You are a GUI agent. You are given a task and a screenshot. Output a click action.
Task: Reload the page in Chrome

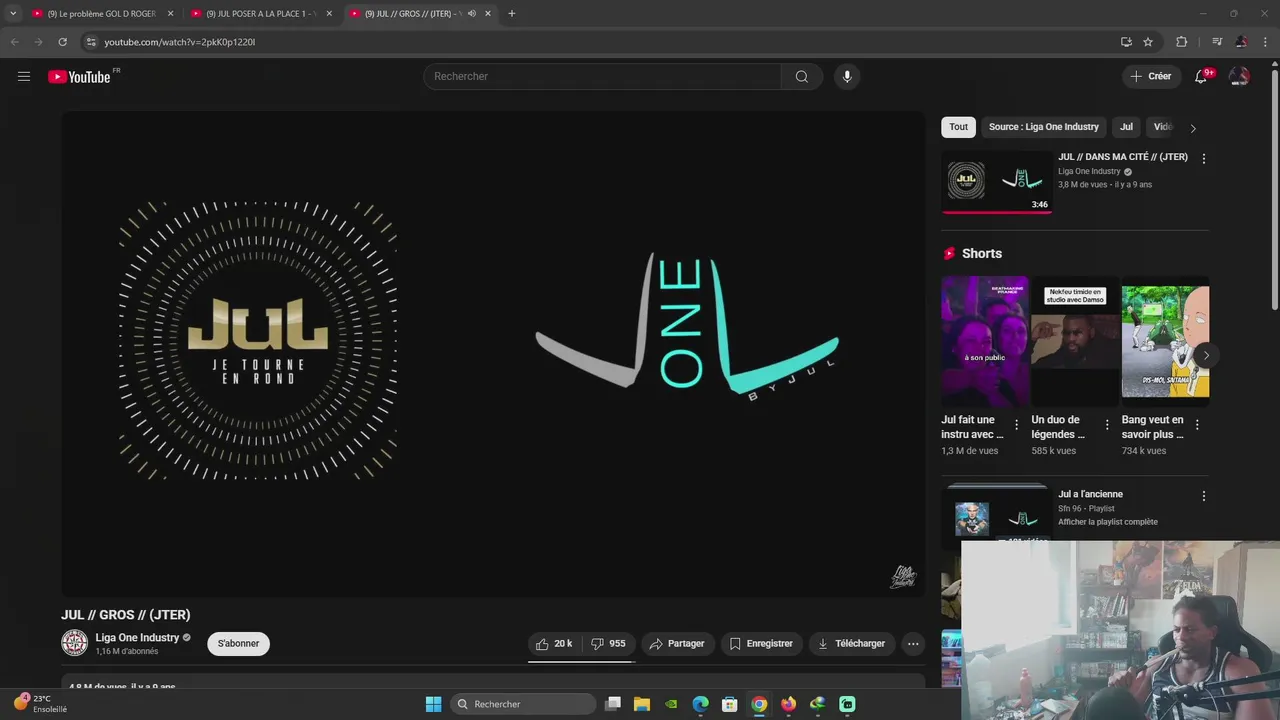[x=62, y=42]
